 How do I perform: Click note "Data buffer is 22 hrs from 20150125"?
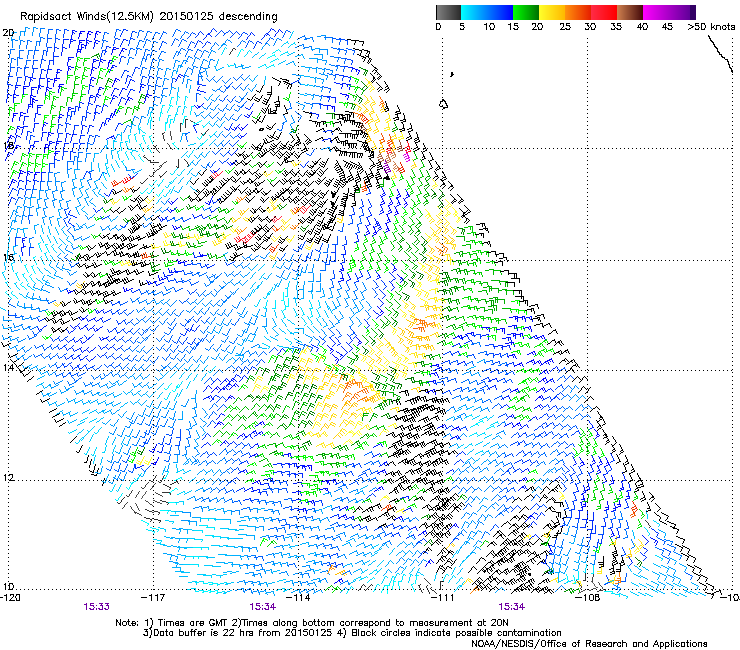[242, 633]
